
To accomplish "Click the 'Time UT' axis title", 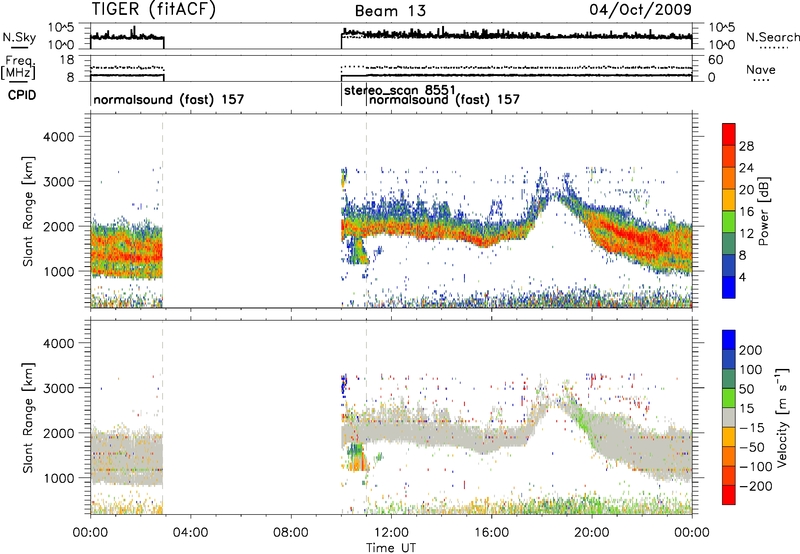I will coord(391,547).
